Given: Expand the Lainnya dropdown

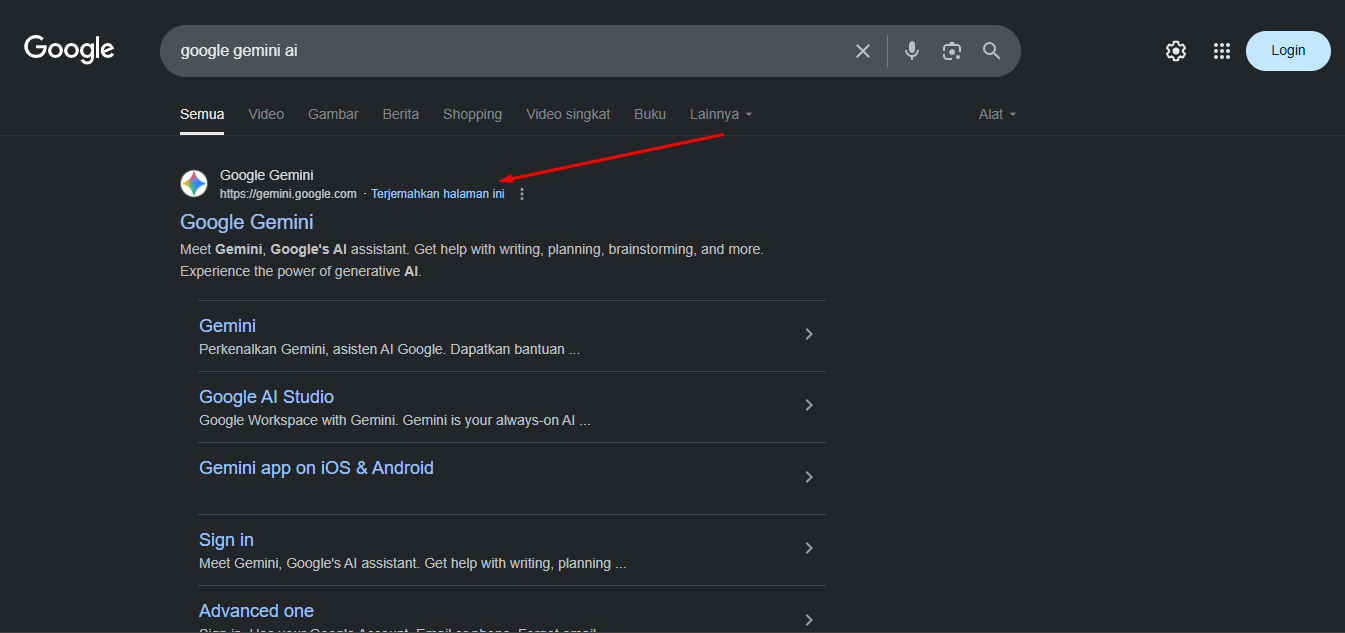Looking at the screenshot, I should coord(721,114).
